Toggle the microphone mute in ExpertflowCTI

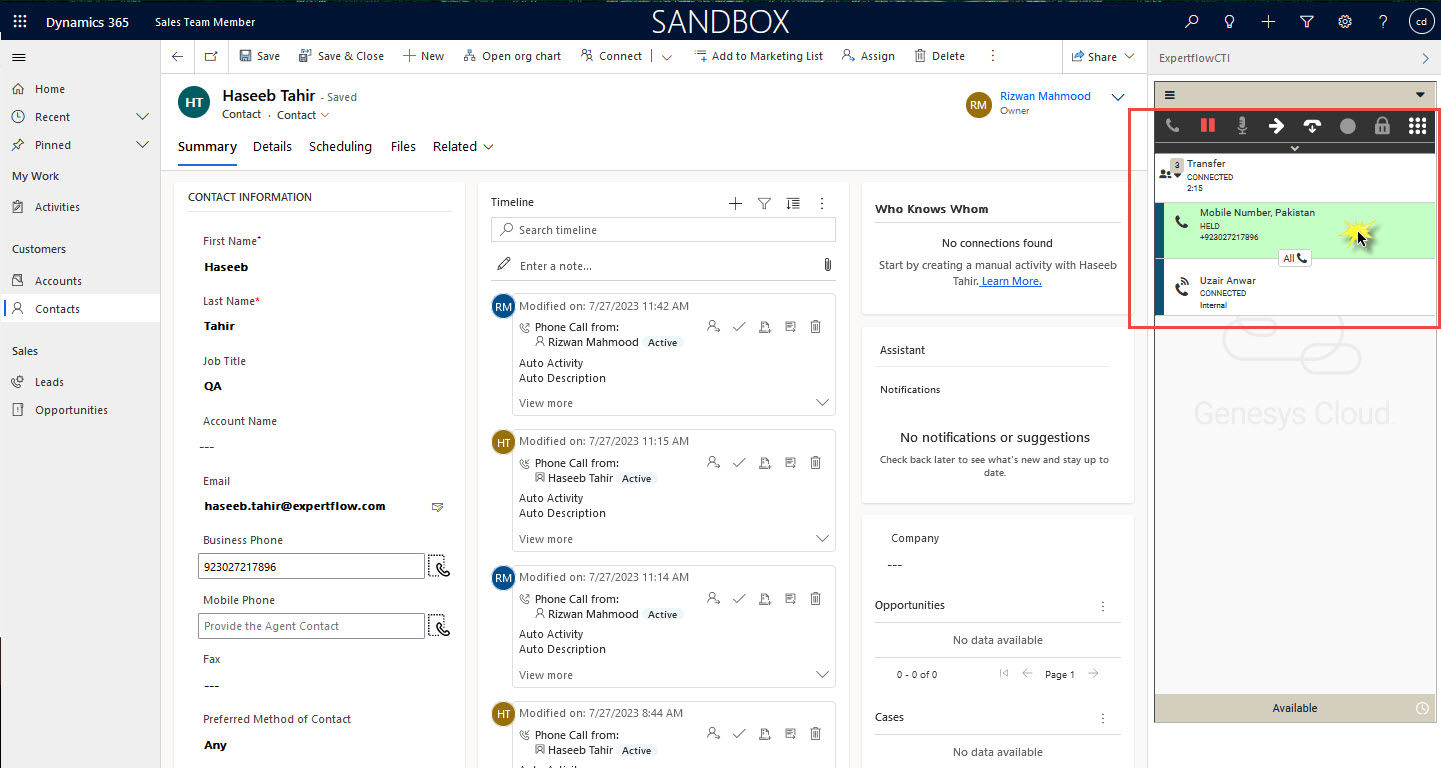(1242, 126)
